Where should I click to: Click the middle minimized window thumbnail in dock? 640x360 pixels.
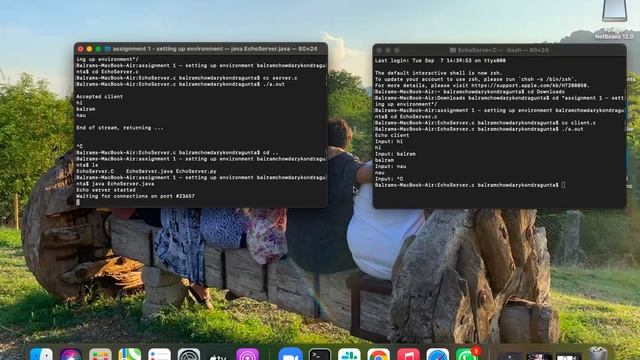(539, 356)
